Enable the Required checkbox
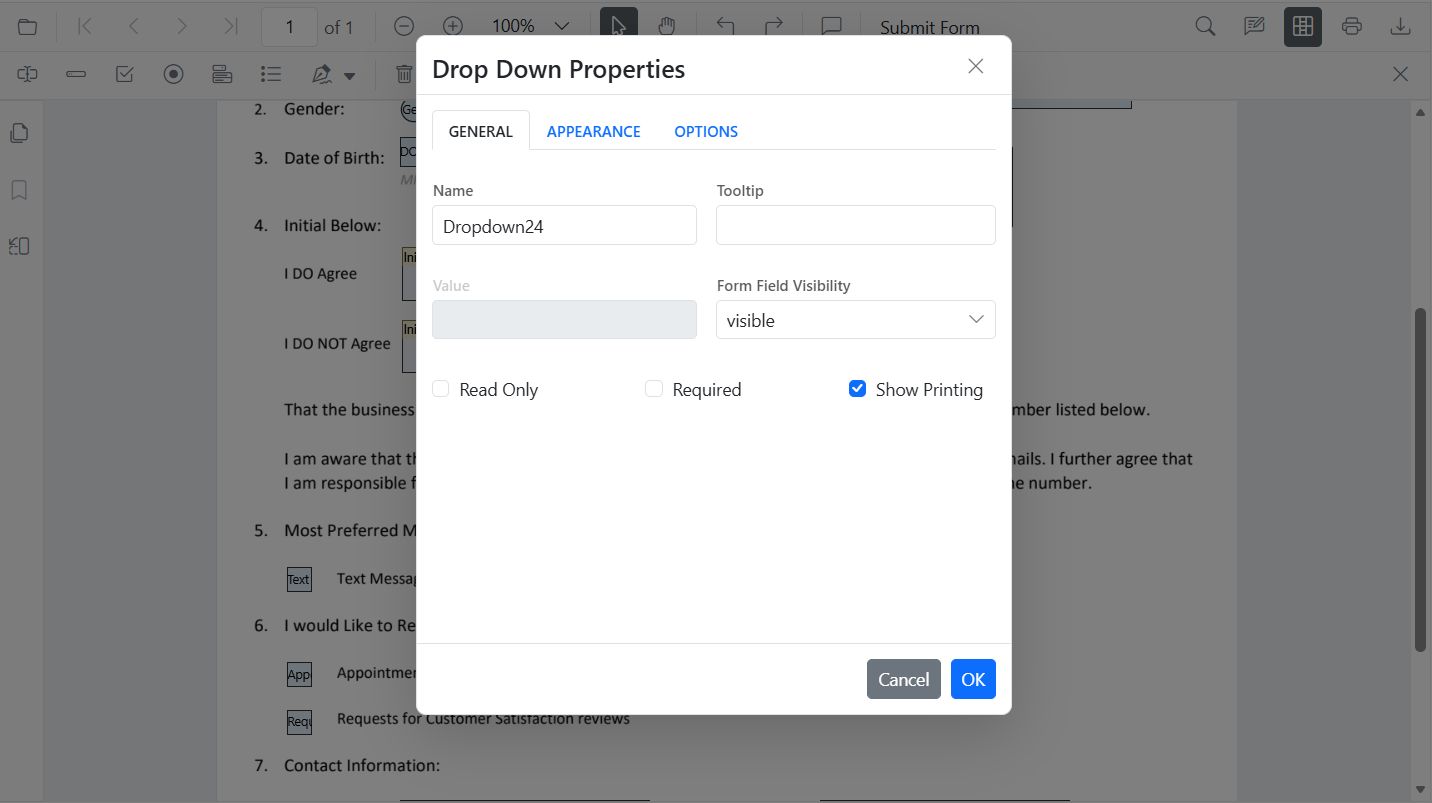Image resolution: width=1432 pixels, height=803 pixels. (654, 389)
